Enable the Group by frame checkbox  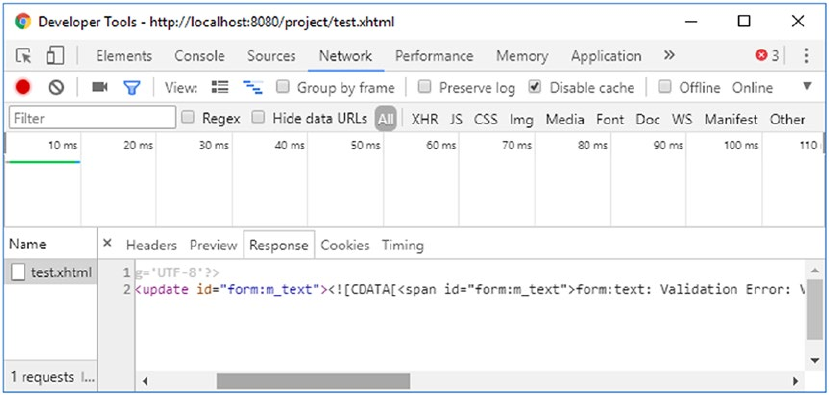pos(283,87)
